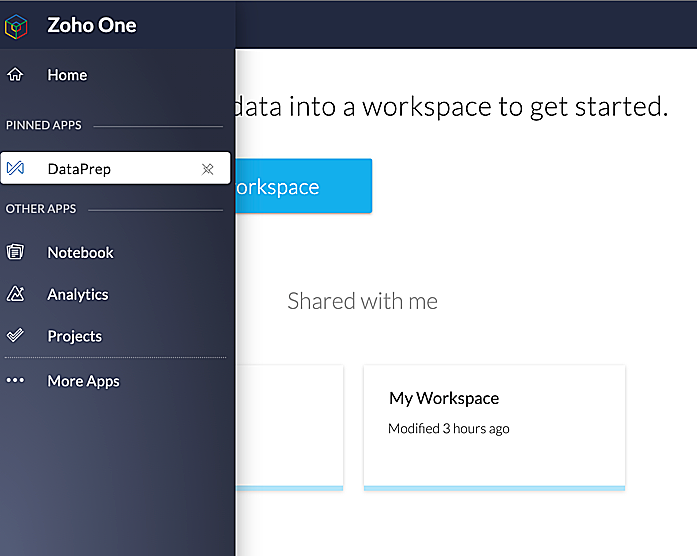Image resolution: width=697 pixels, height=556 pixels.
Task: Click the DataPrep app icon
Action: pos(16,168)
